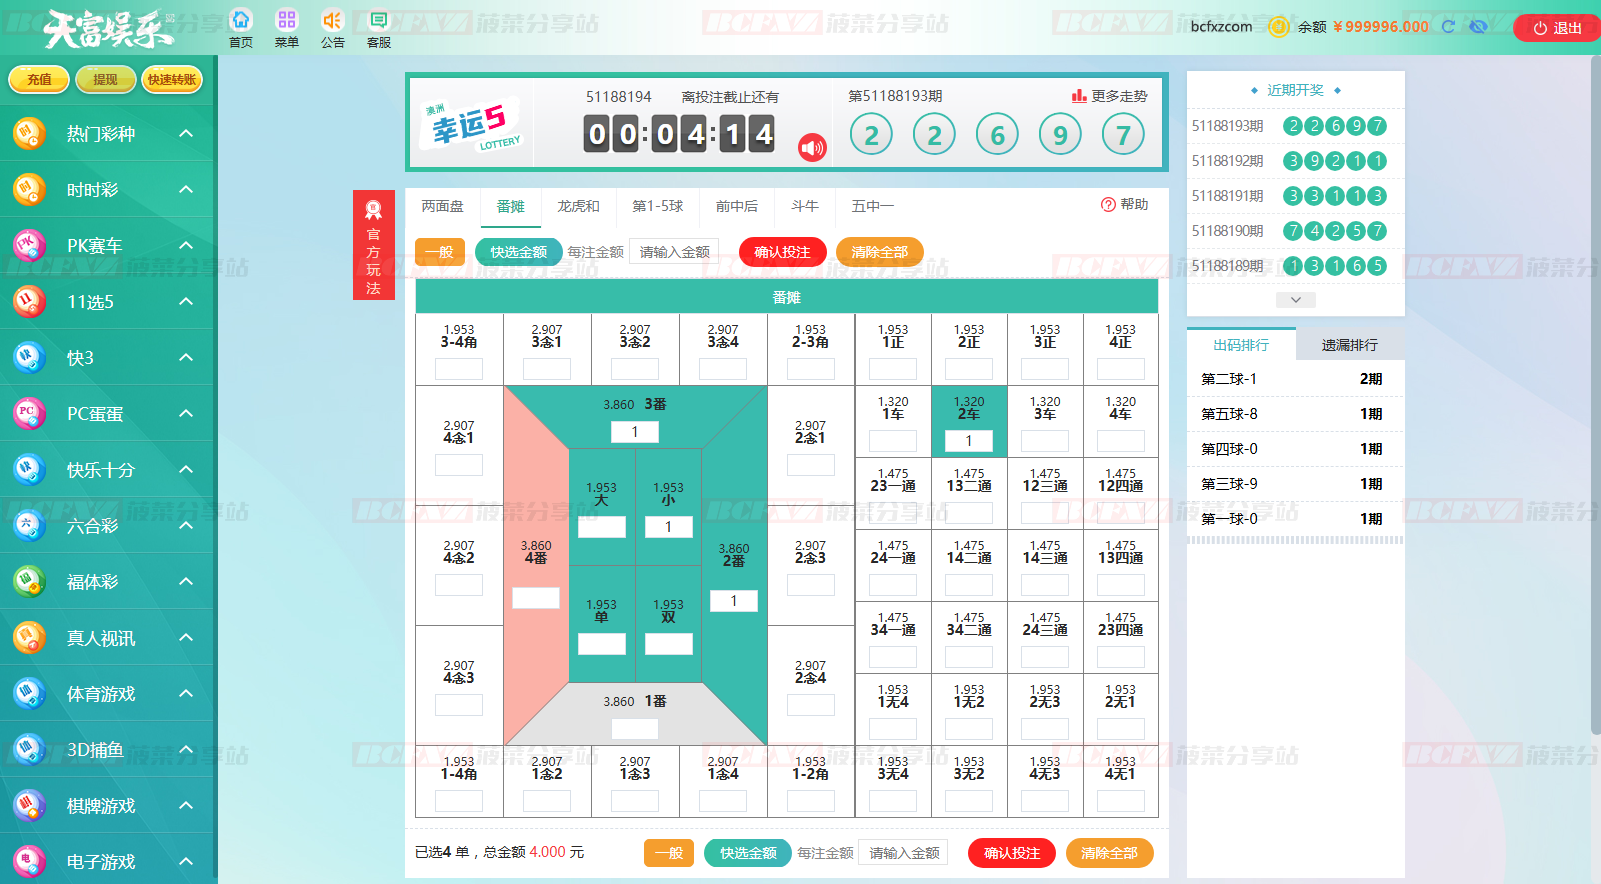1601x884 pixels.
Task: Mute the red sound speaker icon
Action: click(812, 148)
